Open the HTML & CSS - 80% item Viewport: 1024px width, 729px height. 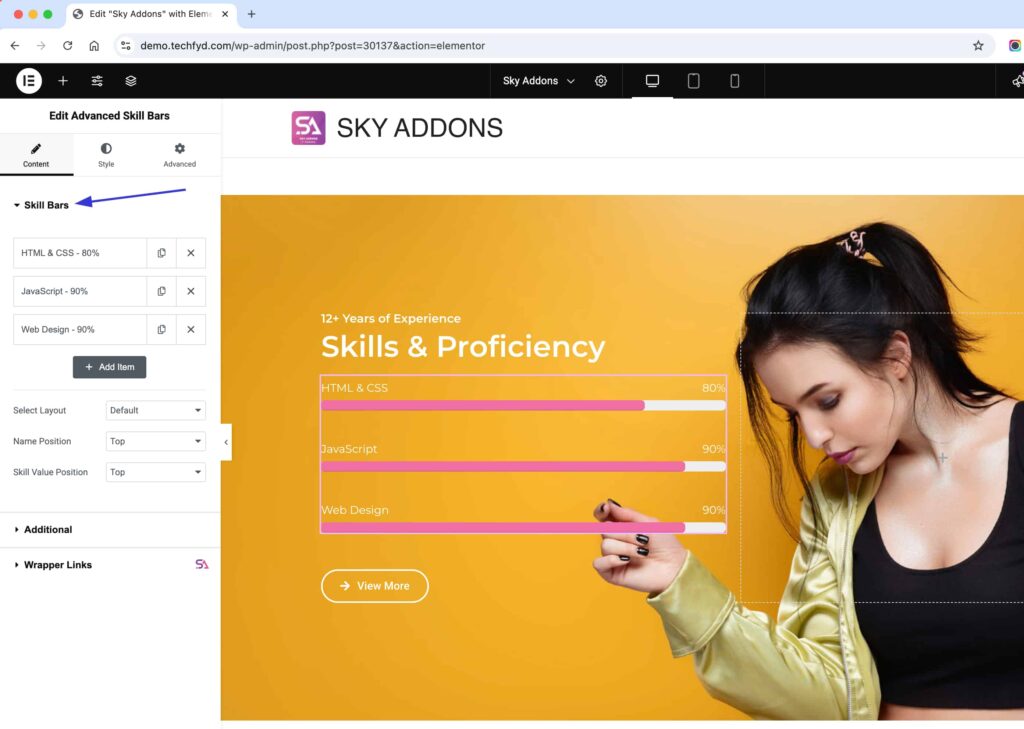(80, 253)
